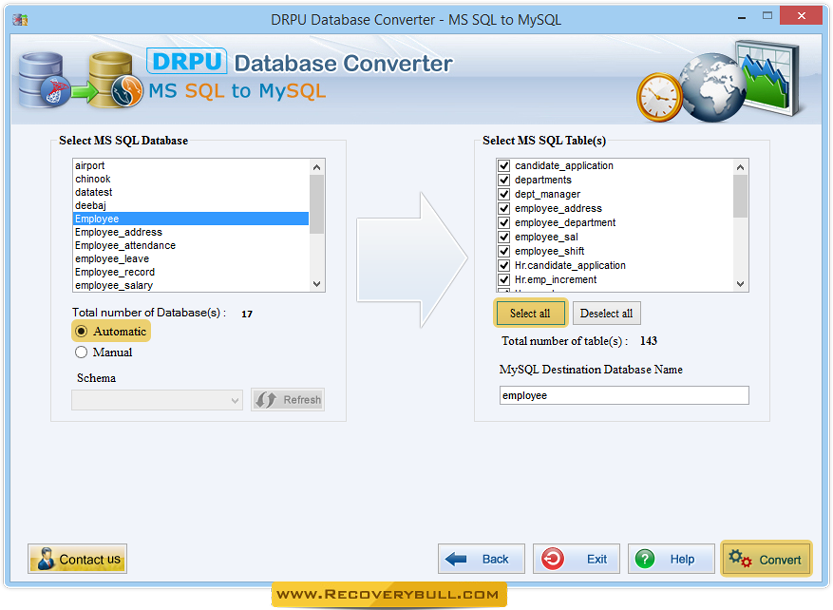This screenshot has height=610, width=833.
Task: Select Employee_address database
Action: 191,232
